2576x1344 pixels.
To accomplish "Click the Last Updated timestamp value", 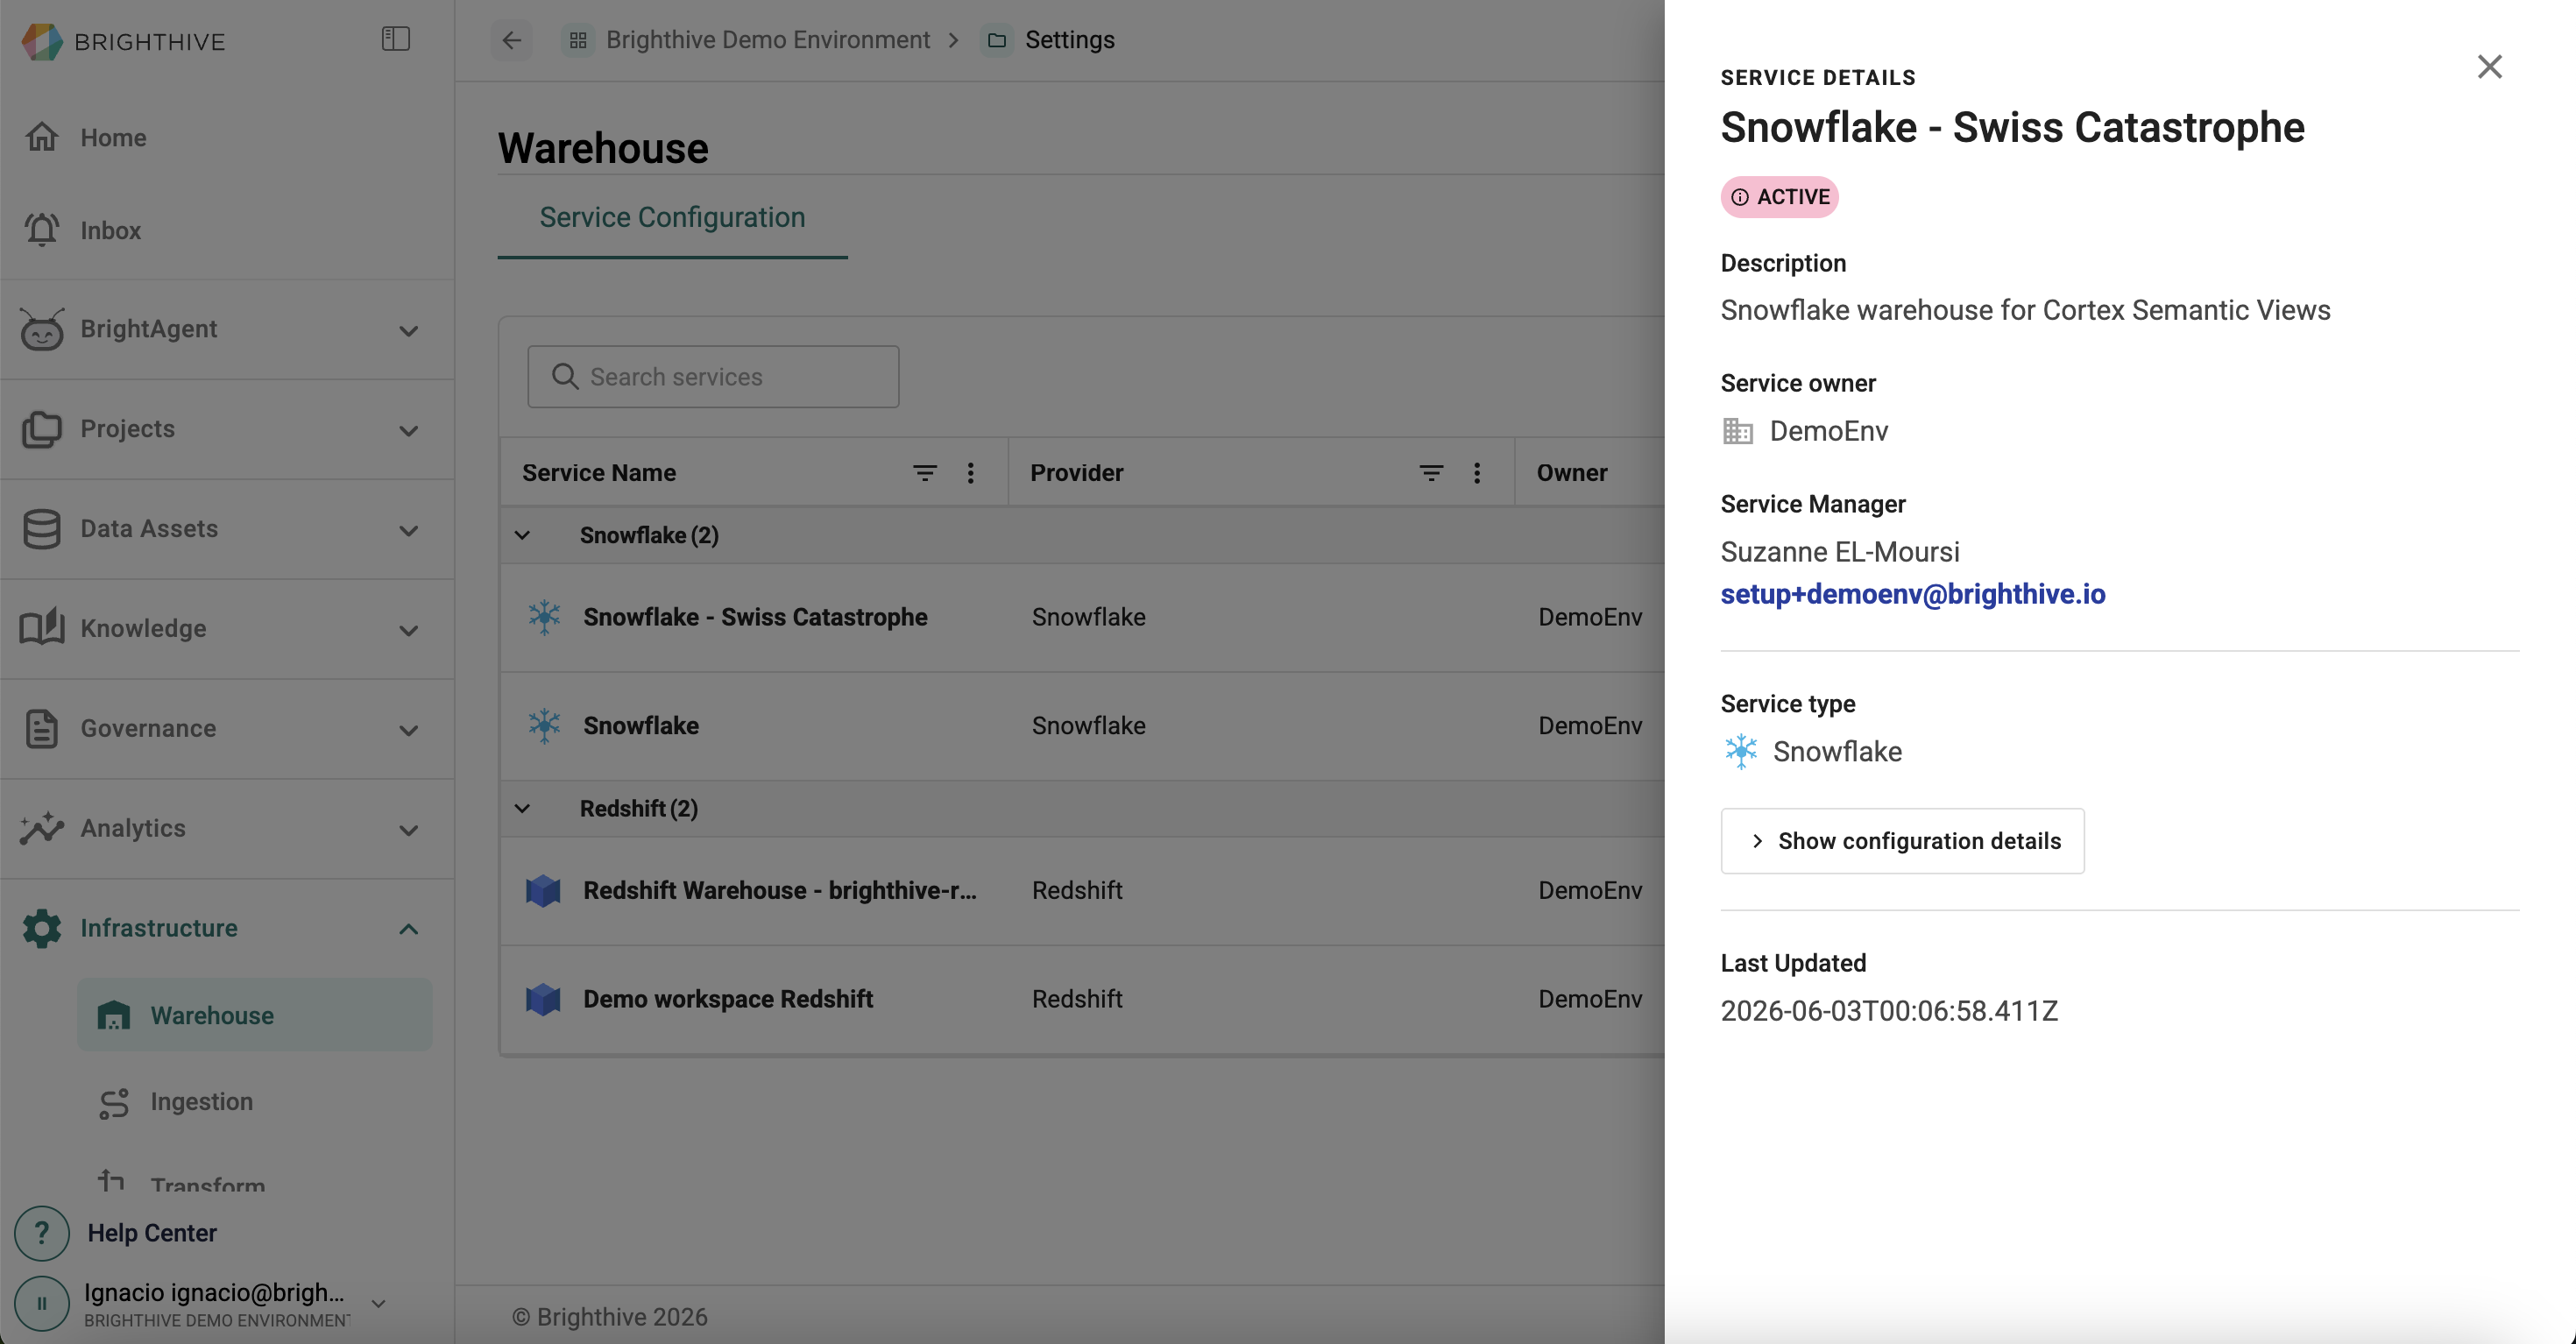I will point(1889,1011).
